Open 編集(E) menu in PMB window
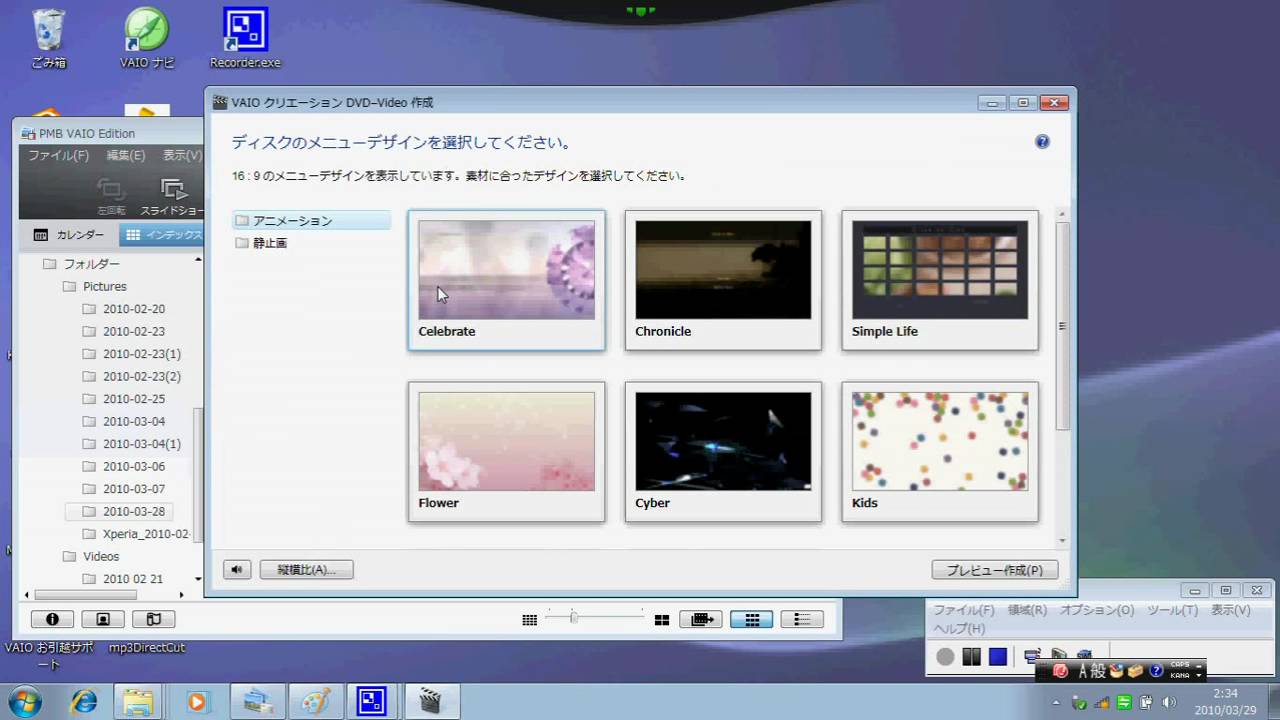Image resolution: width=1280 pixels, height=720 pixels. tap(126, 156)
